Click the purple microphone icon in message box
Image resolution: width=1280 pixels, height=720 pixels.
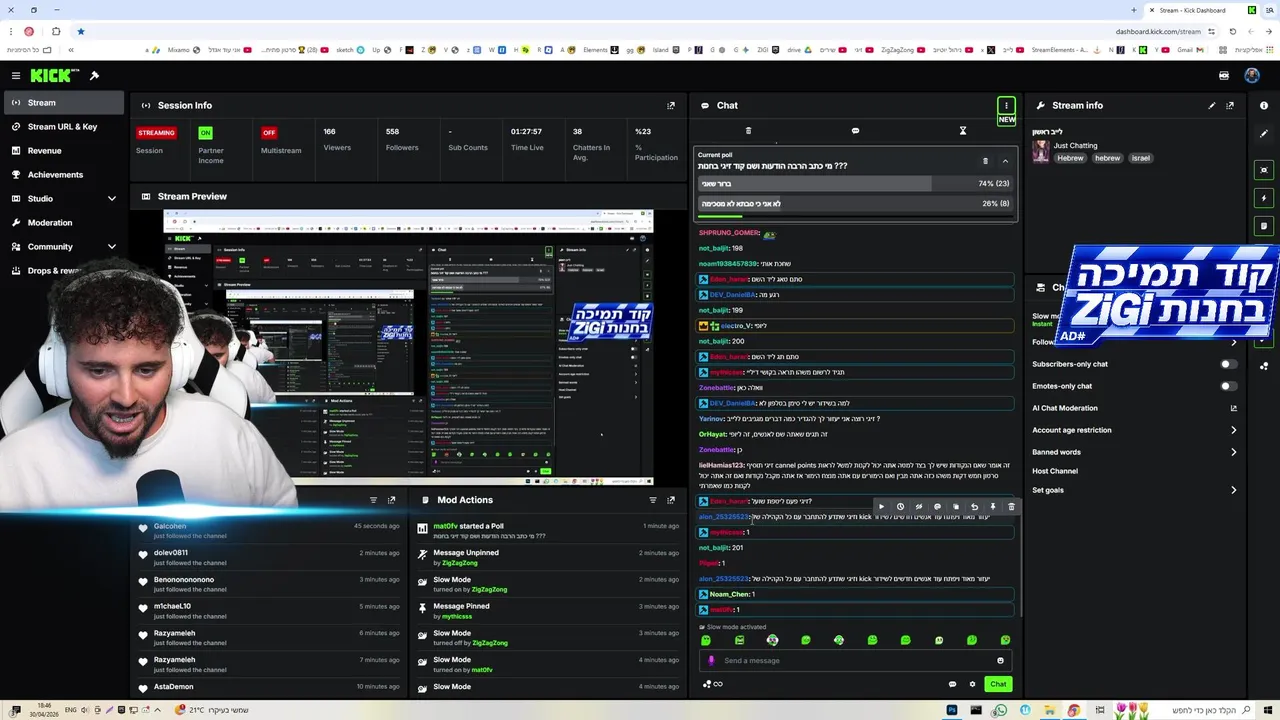pyautogui.click(x=712, y=660)
